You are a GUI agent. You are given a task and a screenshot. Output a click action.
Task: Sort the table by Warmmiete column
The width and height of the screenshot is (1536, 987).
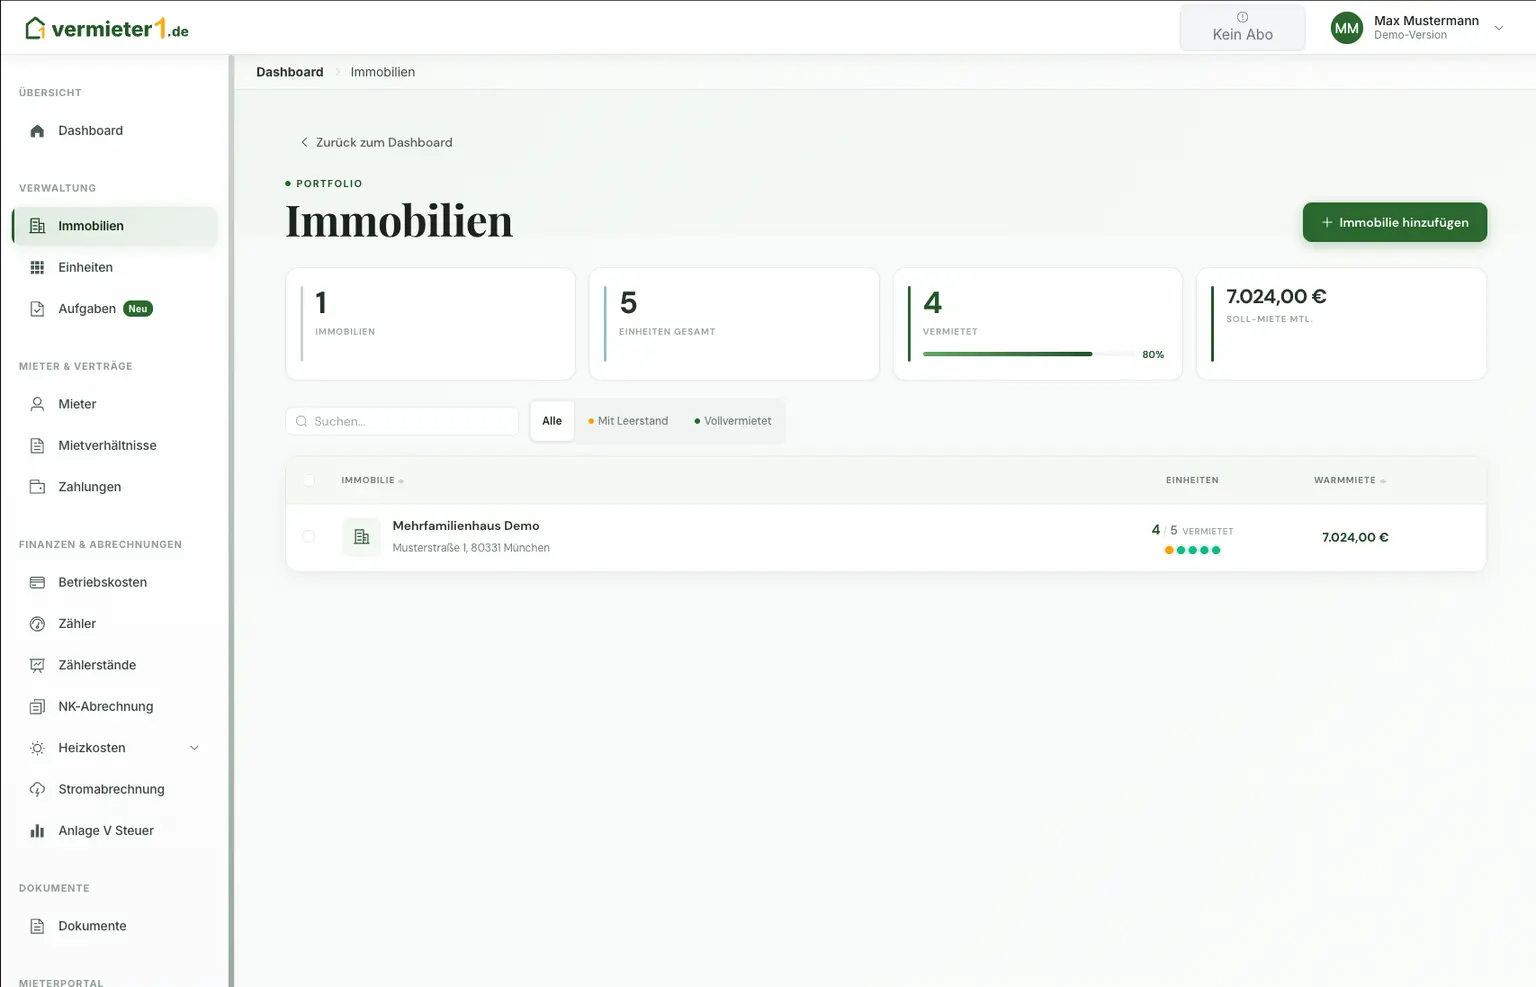1349,480
